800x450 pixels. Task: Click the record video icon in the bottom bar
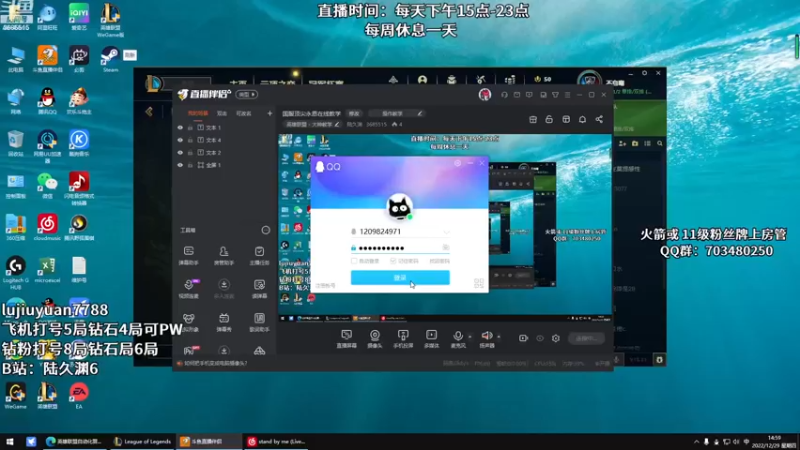[523, 338]
